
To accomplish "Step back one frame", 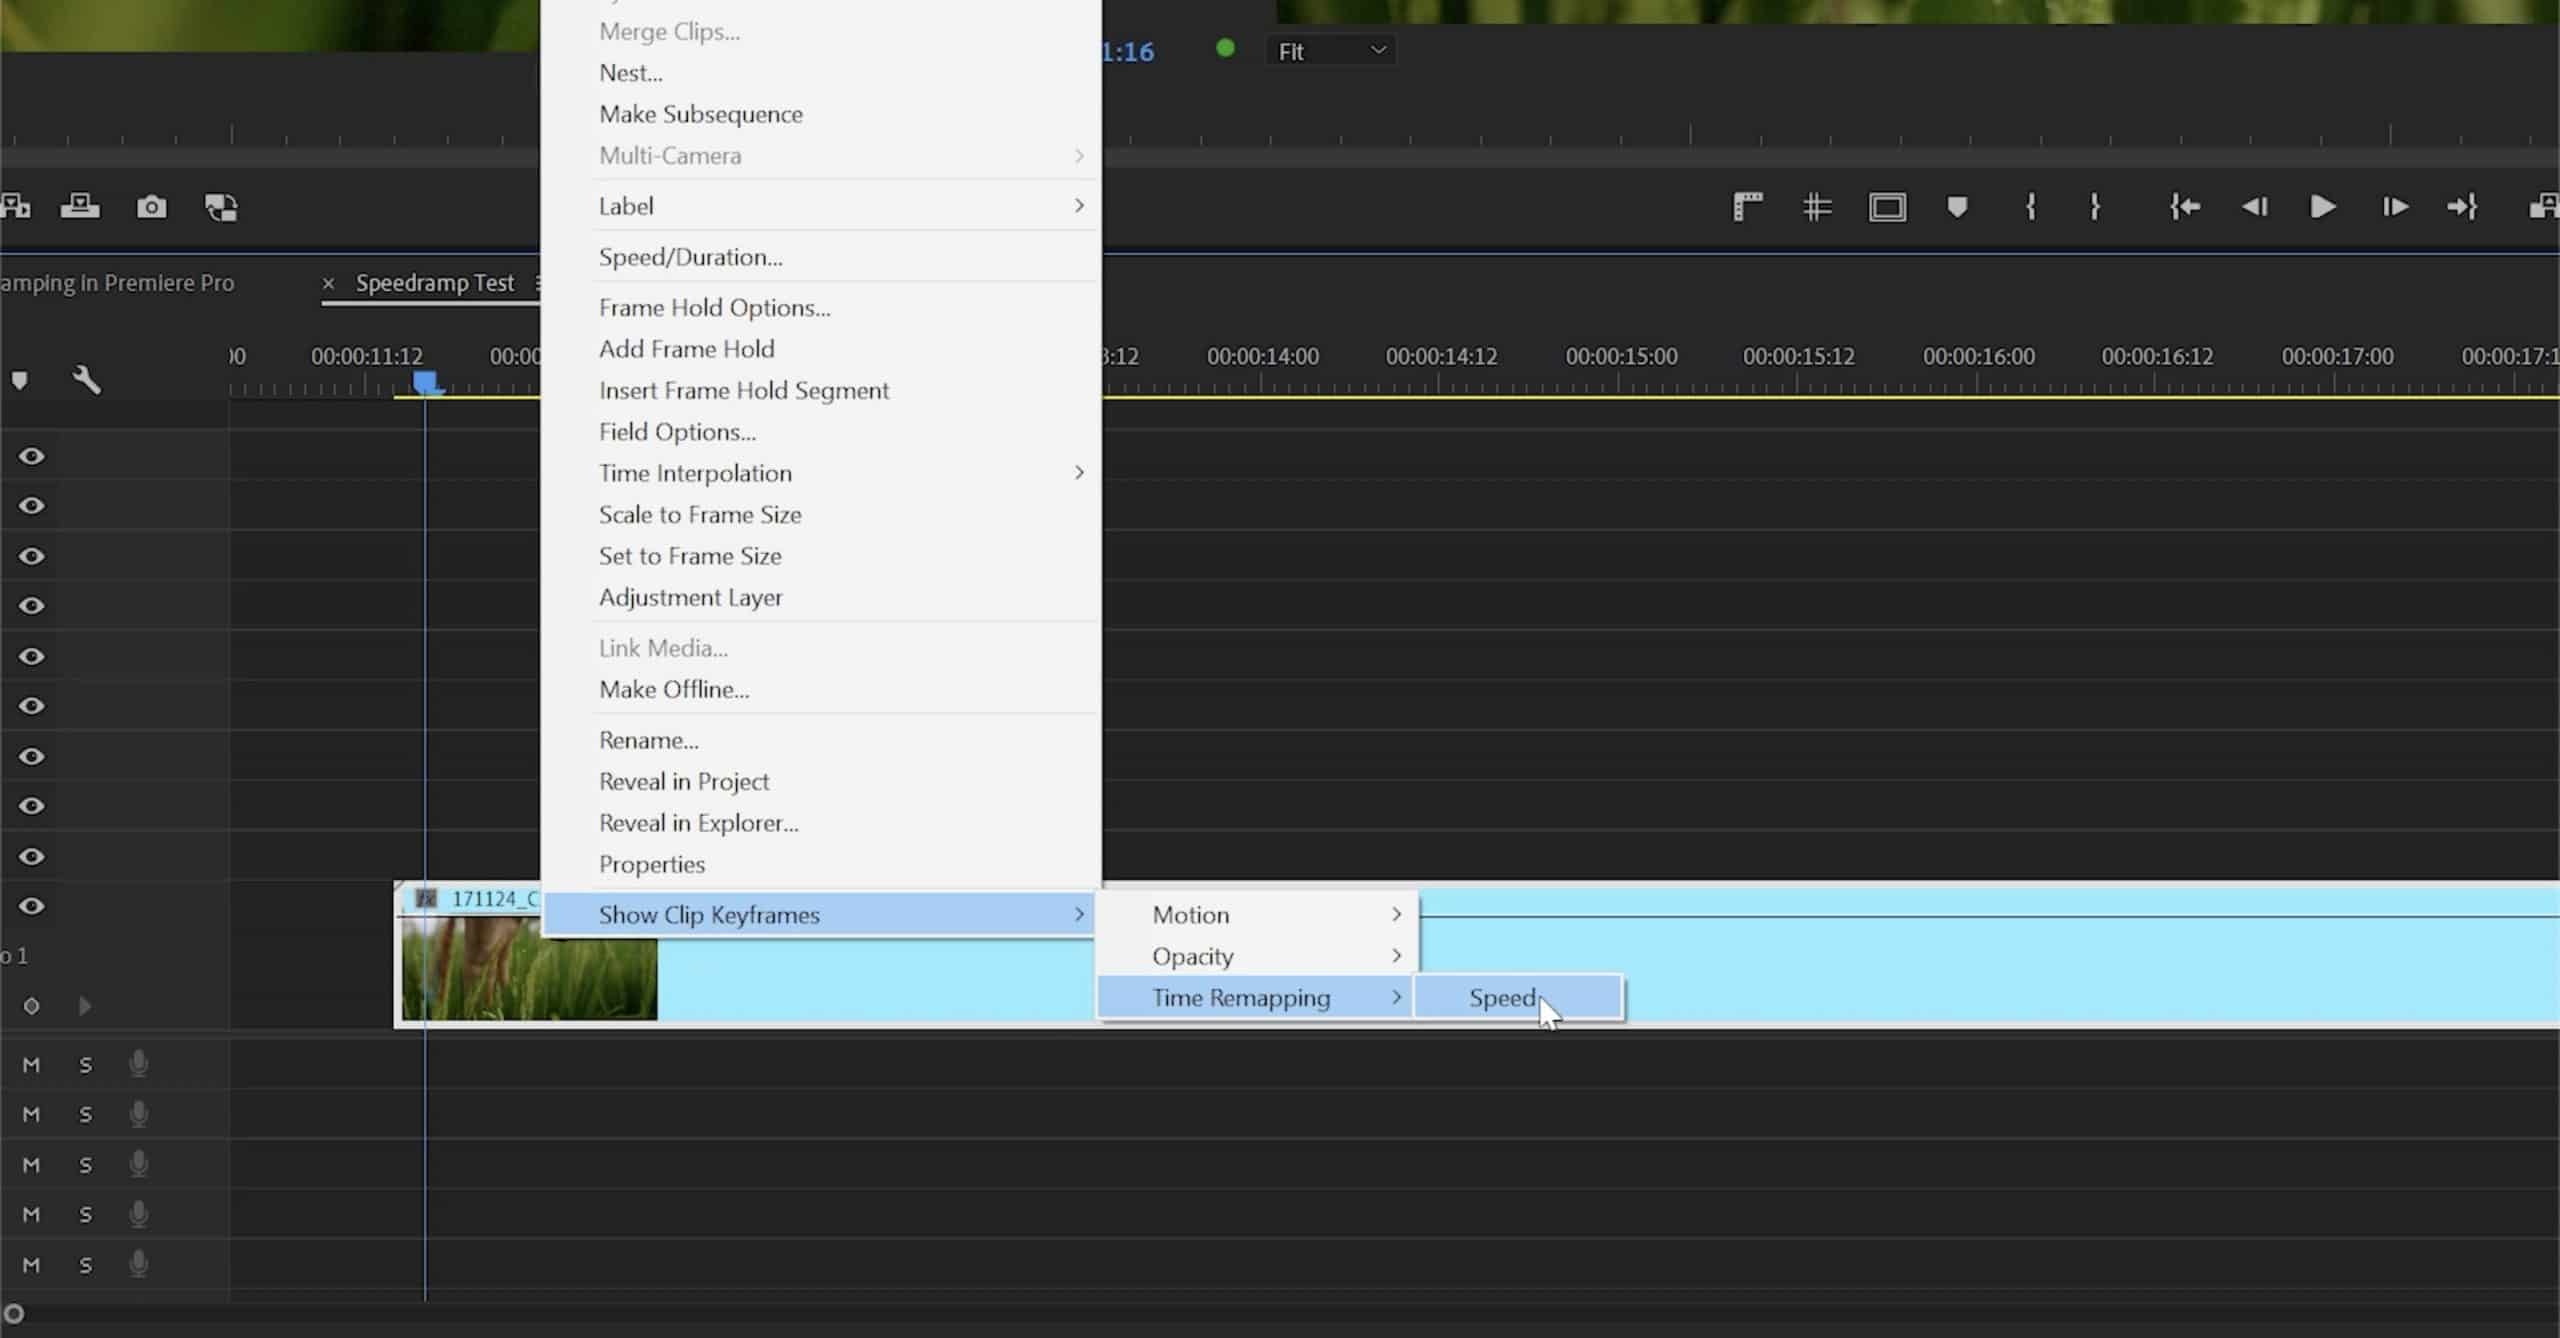I will point(2254,207).
